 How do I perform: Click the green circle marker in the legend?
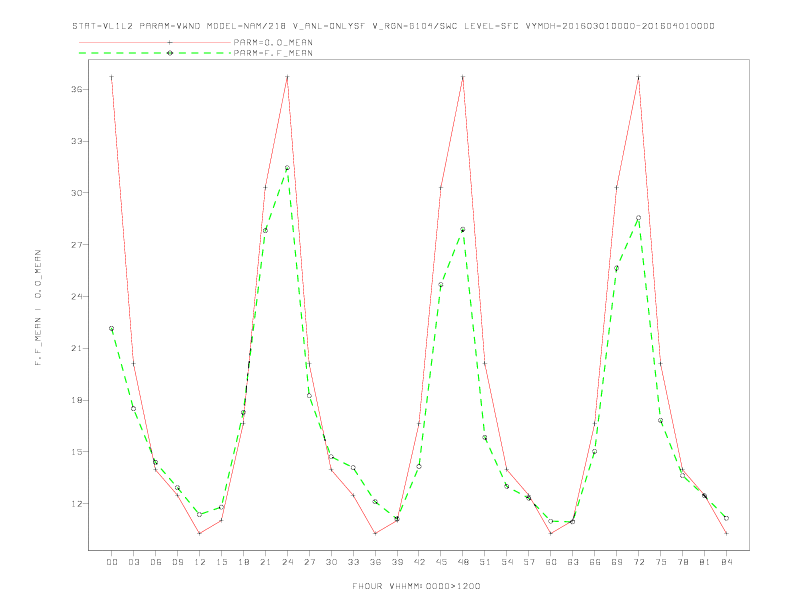[170, 53]
